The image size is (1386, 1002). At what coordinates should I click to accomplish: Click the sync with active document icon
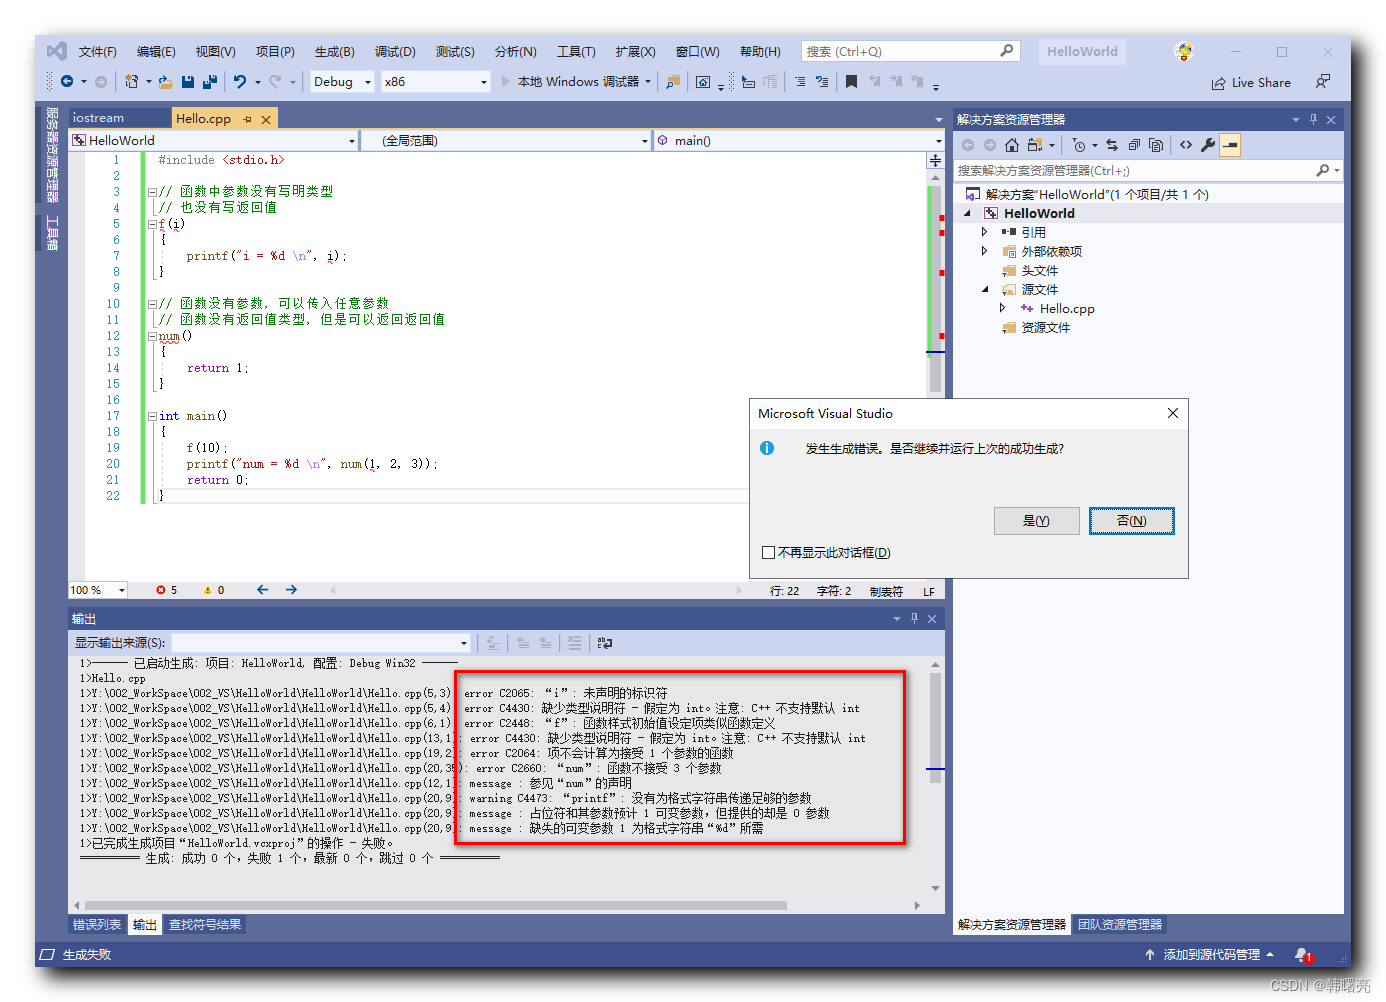coord(1112,145)
